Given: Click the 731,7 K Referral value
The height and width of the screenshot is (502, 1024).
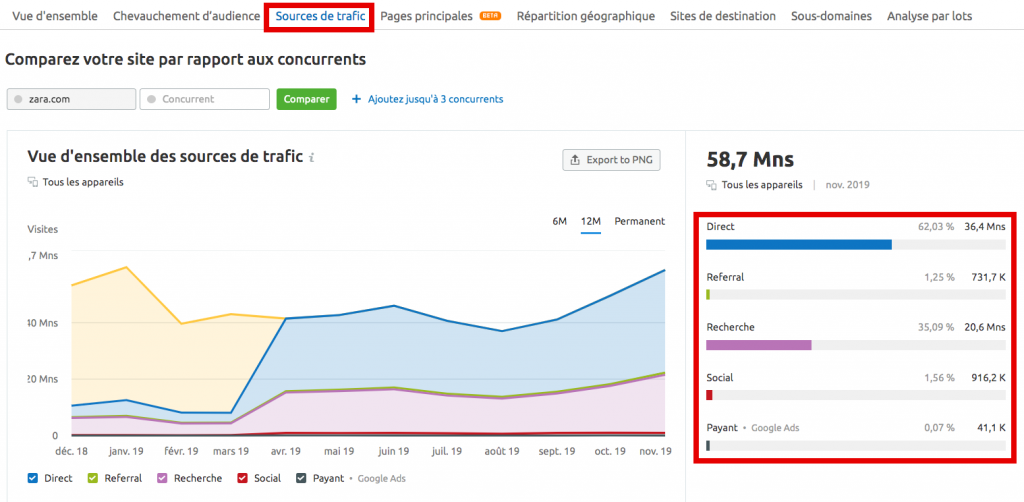Looking at the screenshot, I should coord(988,277).
